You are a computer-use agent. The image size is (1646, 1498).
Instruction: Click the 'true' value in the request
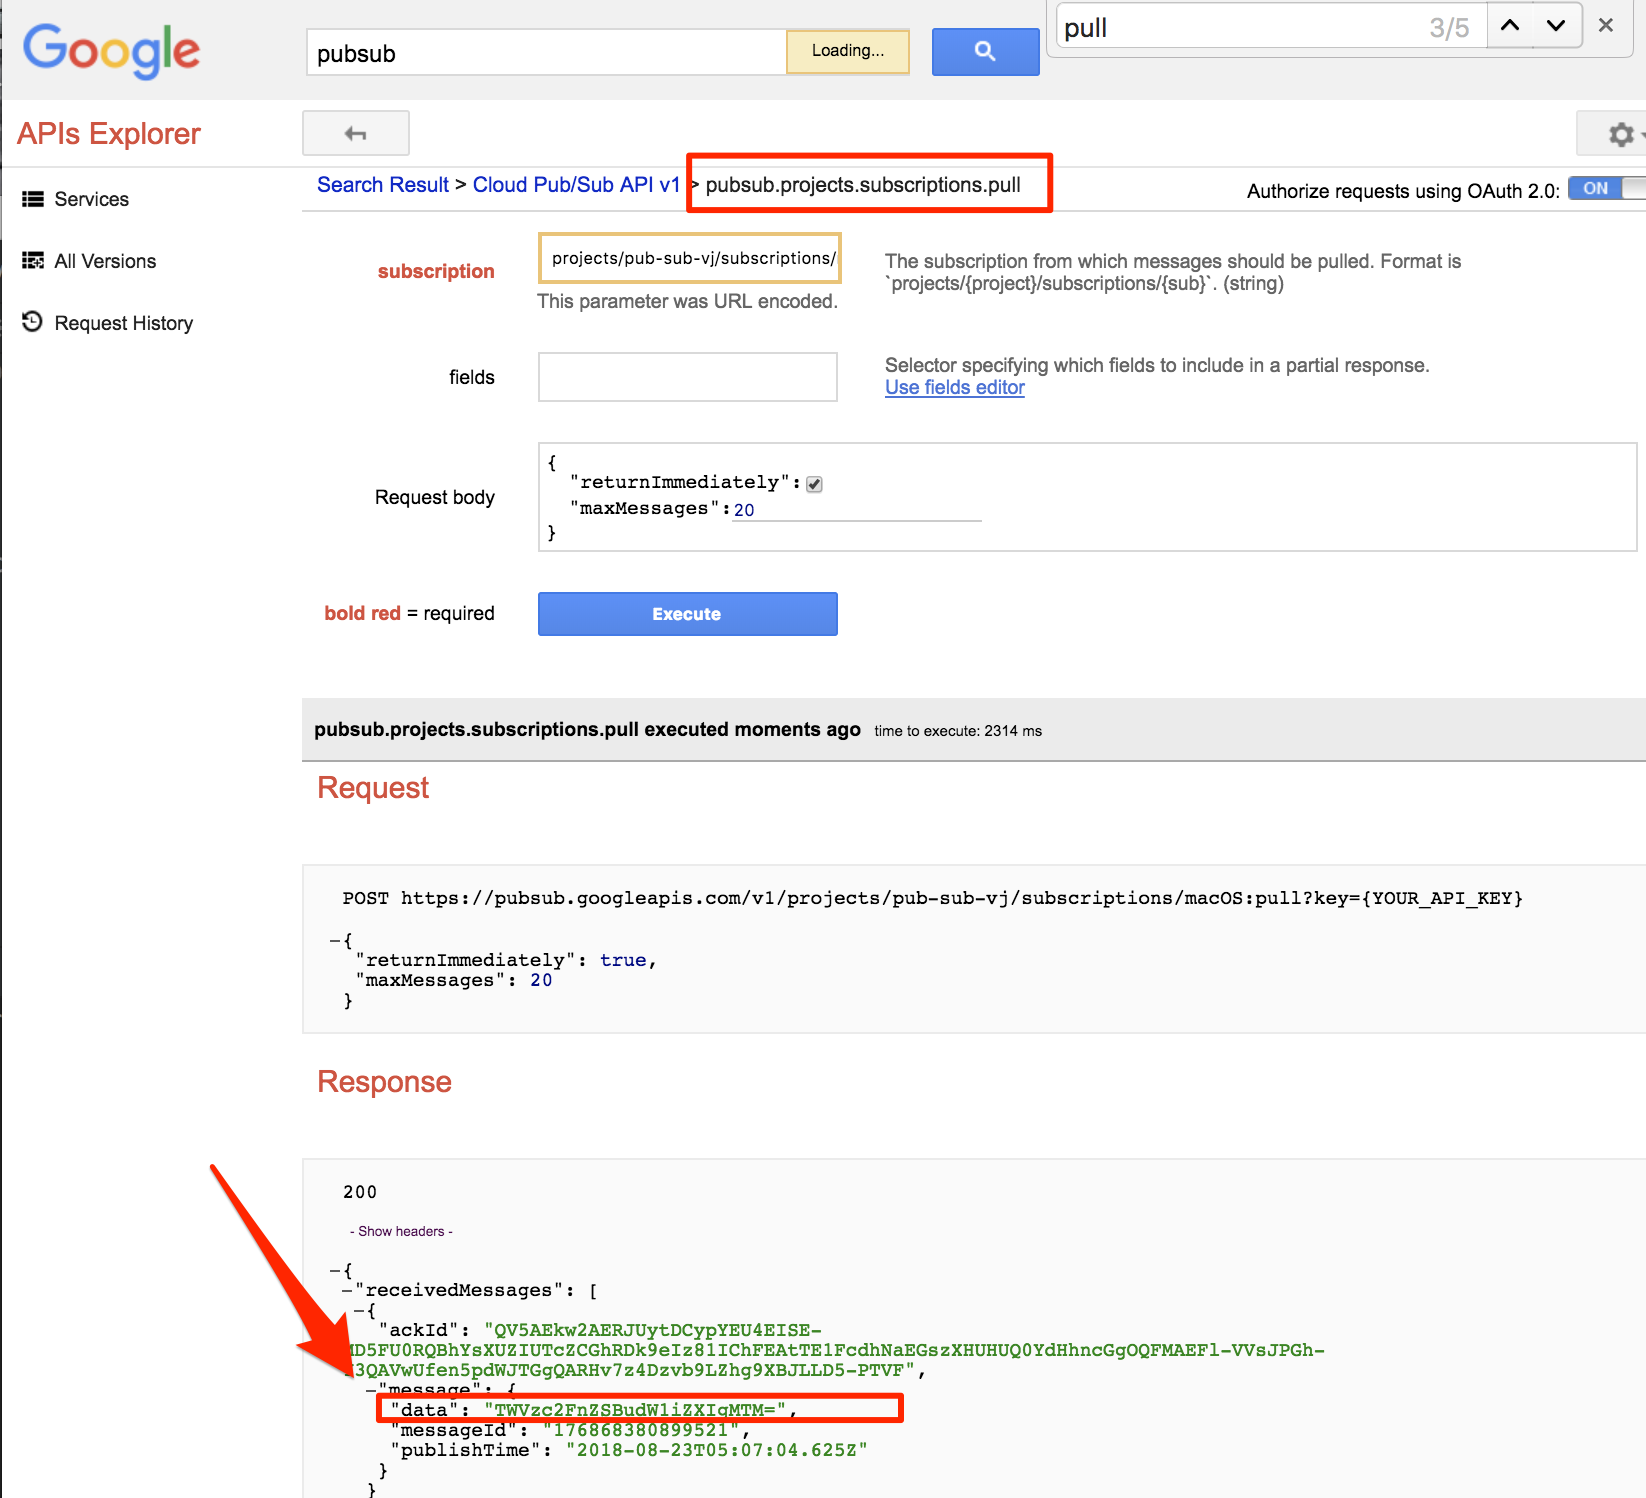tap(623, 960)
